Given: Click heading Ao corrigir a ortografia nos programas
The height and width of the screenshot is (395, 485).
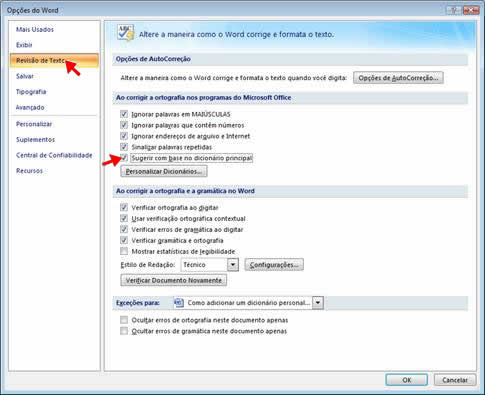Looking at the screenshot, I should coord(204,98).
